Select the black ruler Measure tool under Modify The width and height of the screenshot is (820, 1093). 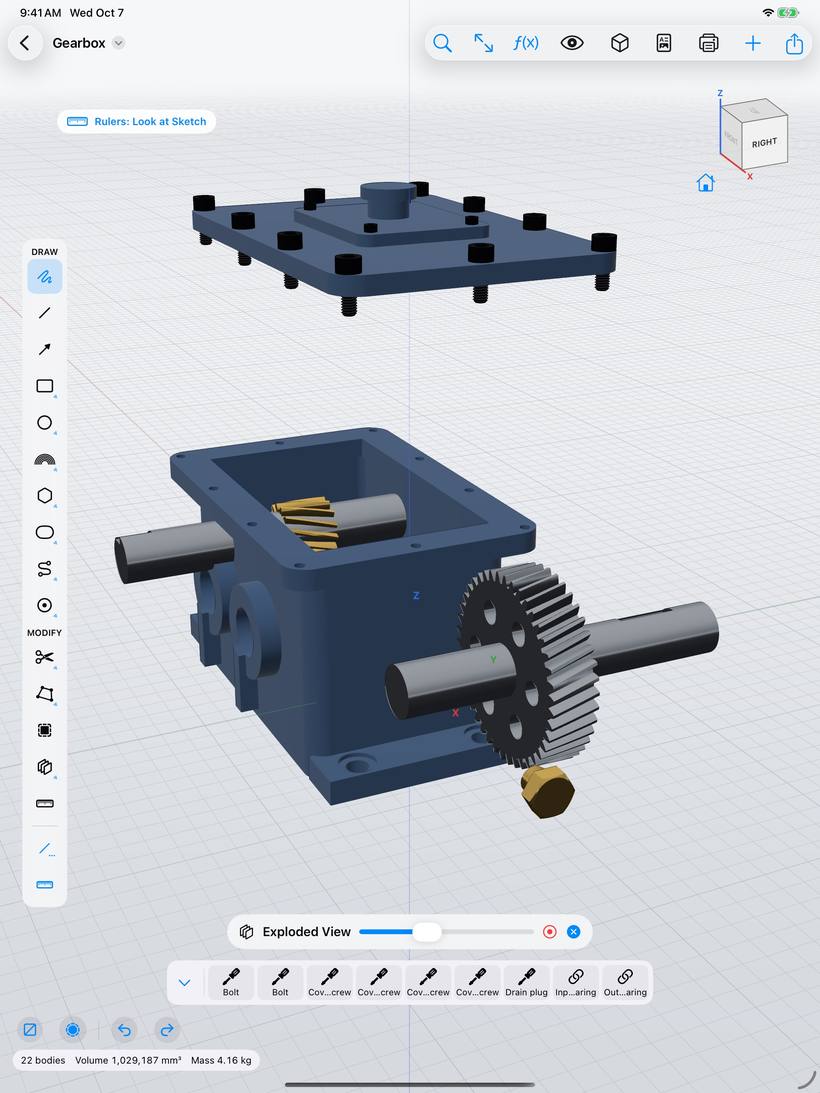pyautogui.click(x=45, y=803)
